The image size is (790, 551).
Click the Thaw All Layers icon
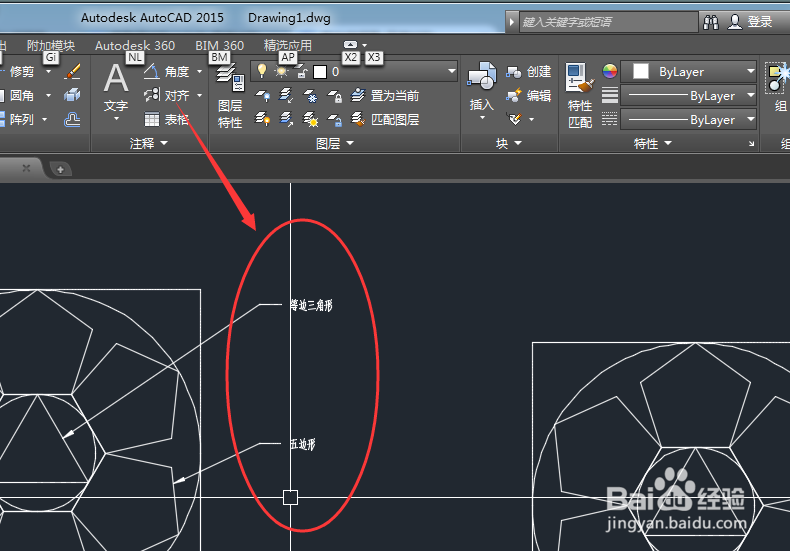coord(310,119)
